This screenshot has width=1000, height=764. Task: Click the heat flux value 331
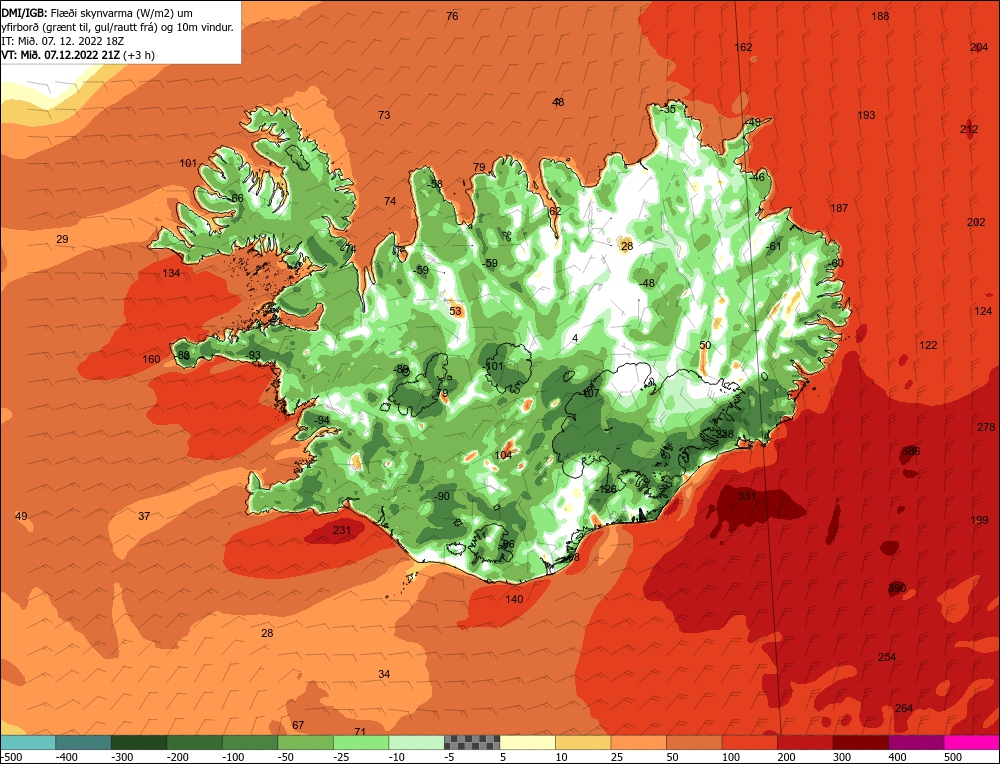(747, 496)
